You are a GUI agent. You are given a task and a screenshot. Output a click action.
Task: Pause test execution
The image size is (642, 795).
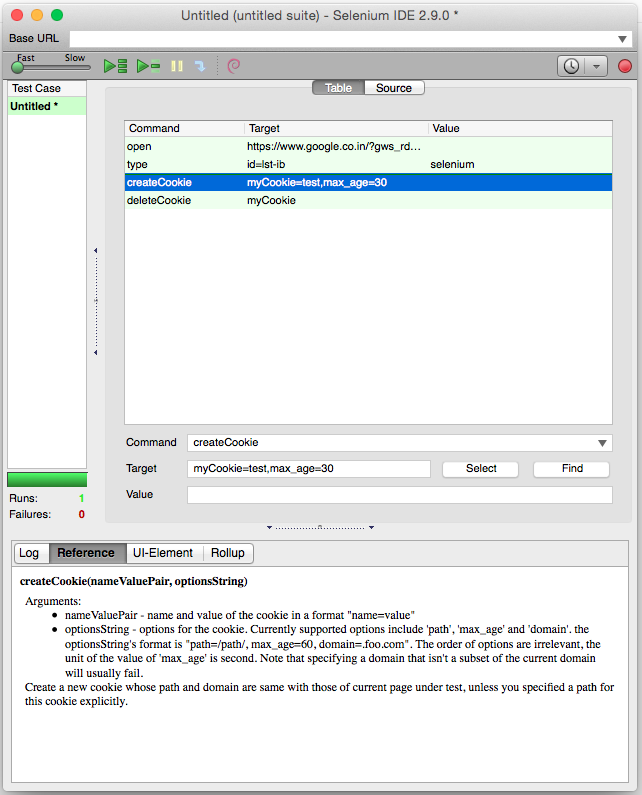point(177,66)
